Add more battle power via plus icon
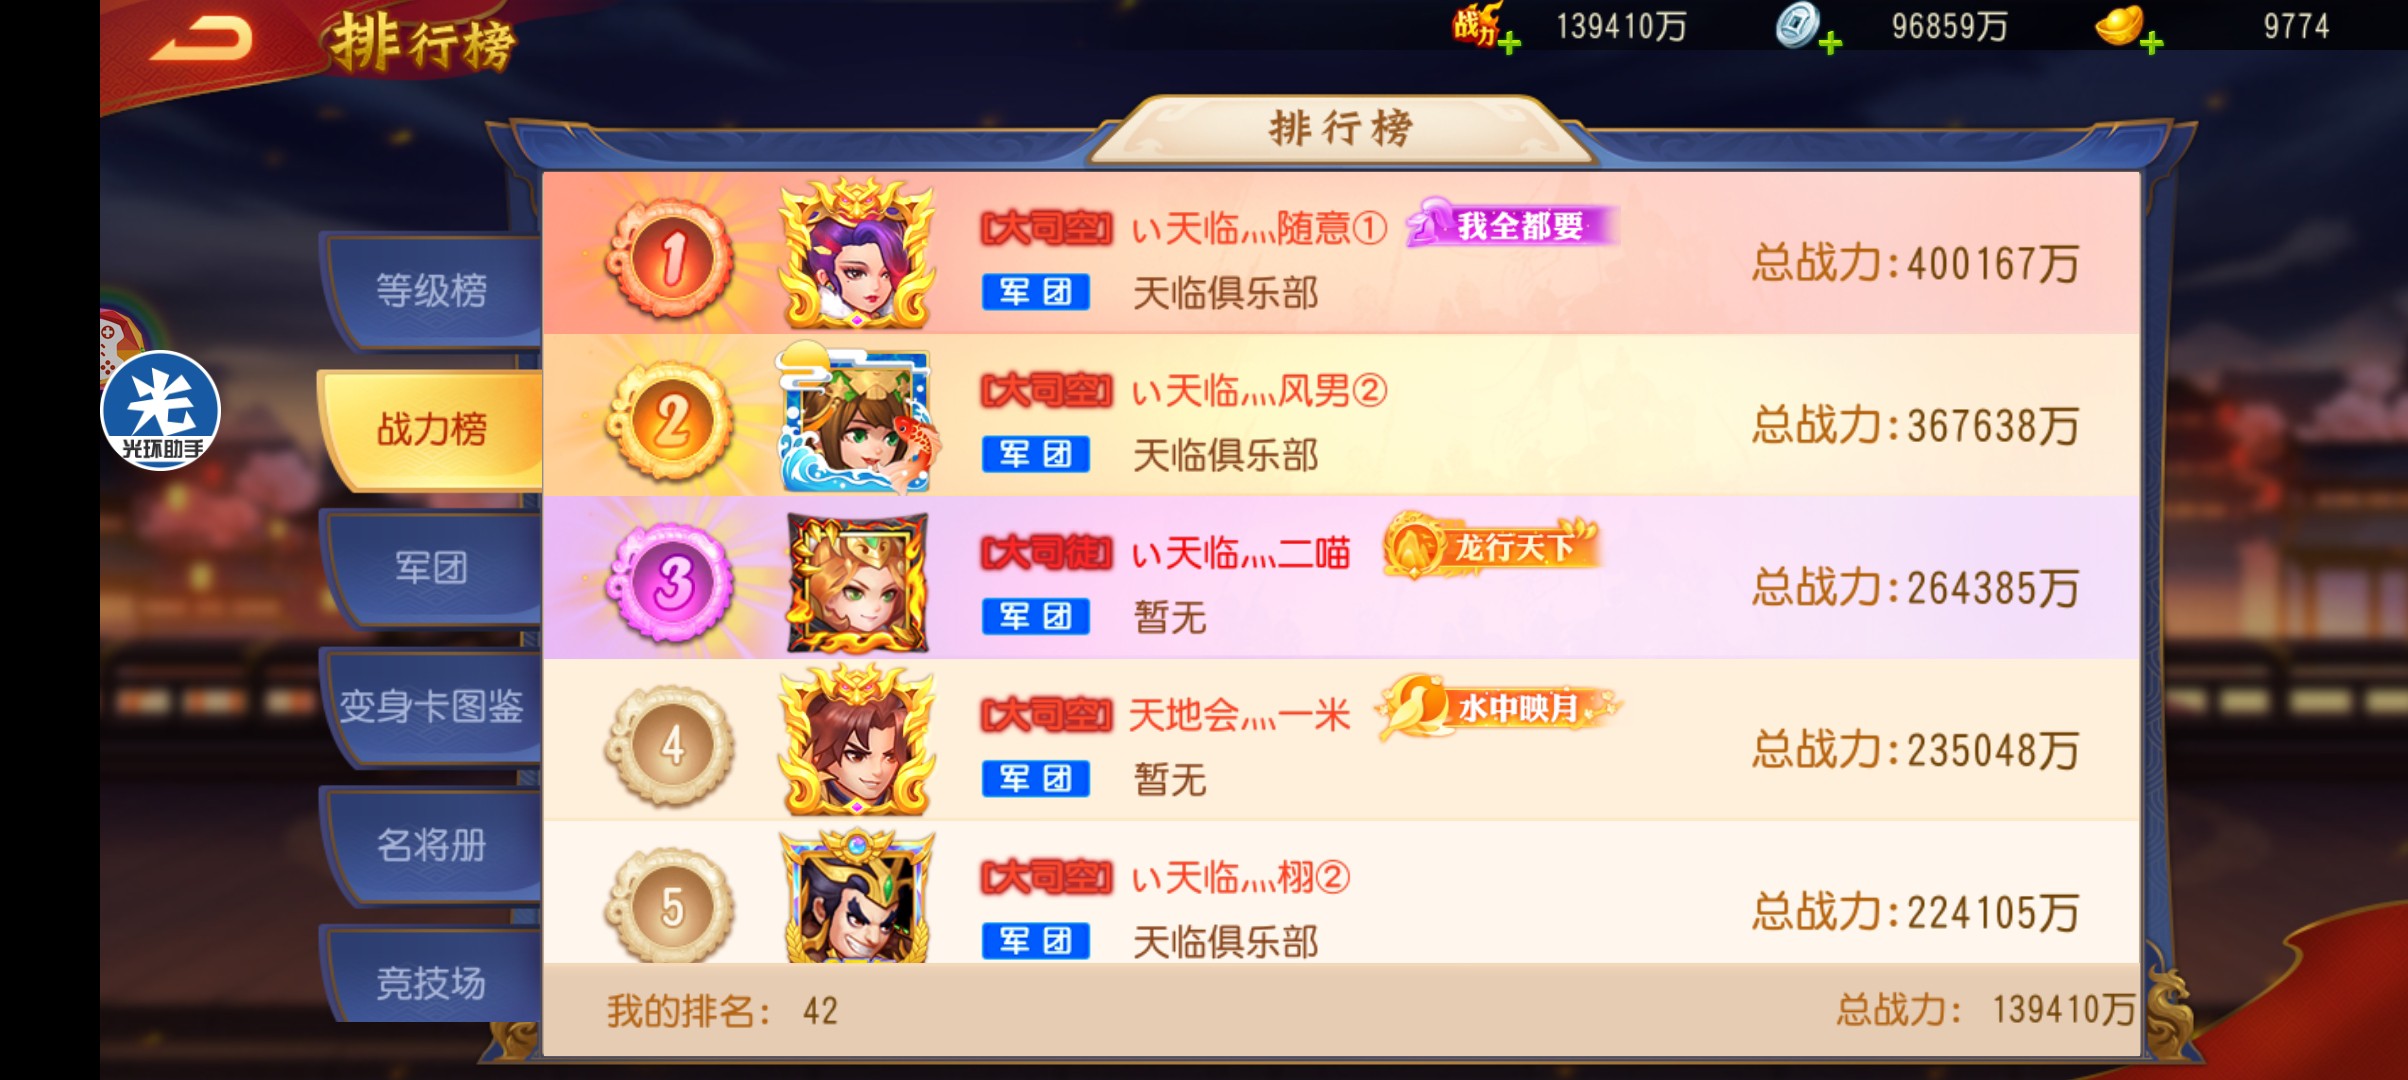Image resolution: width=2408 pixels, height=1080 pixels. 1510,44
